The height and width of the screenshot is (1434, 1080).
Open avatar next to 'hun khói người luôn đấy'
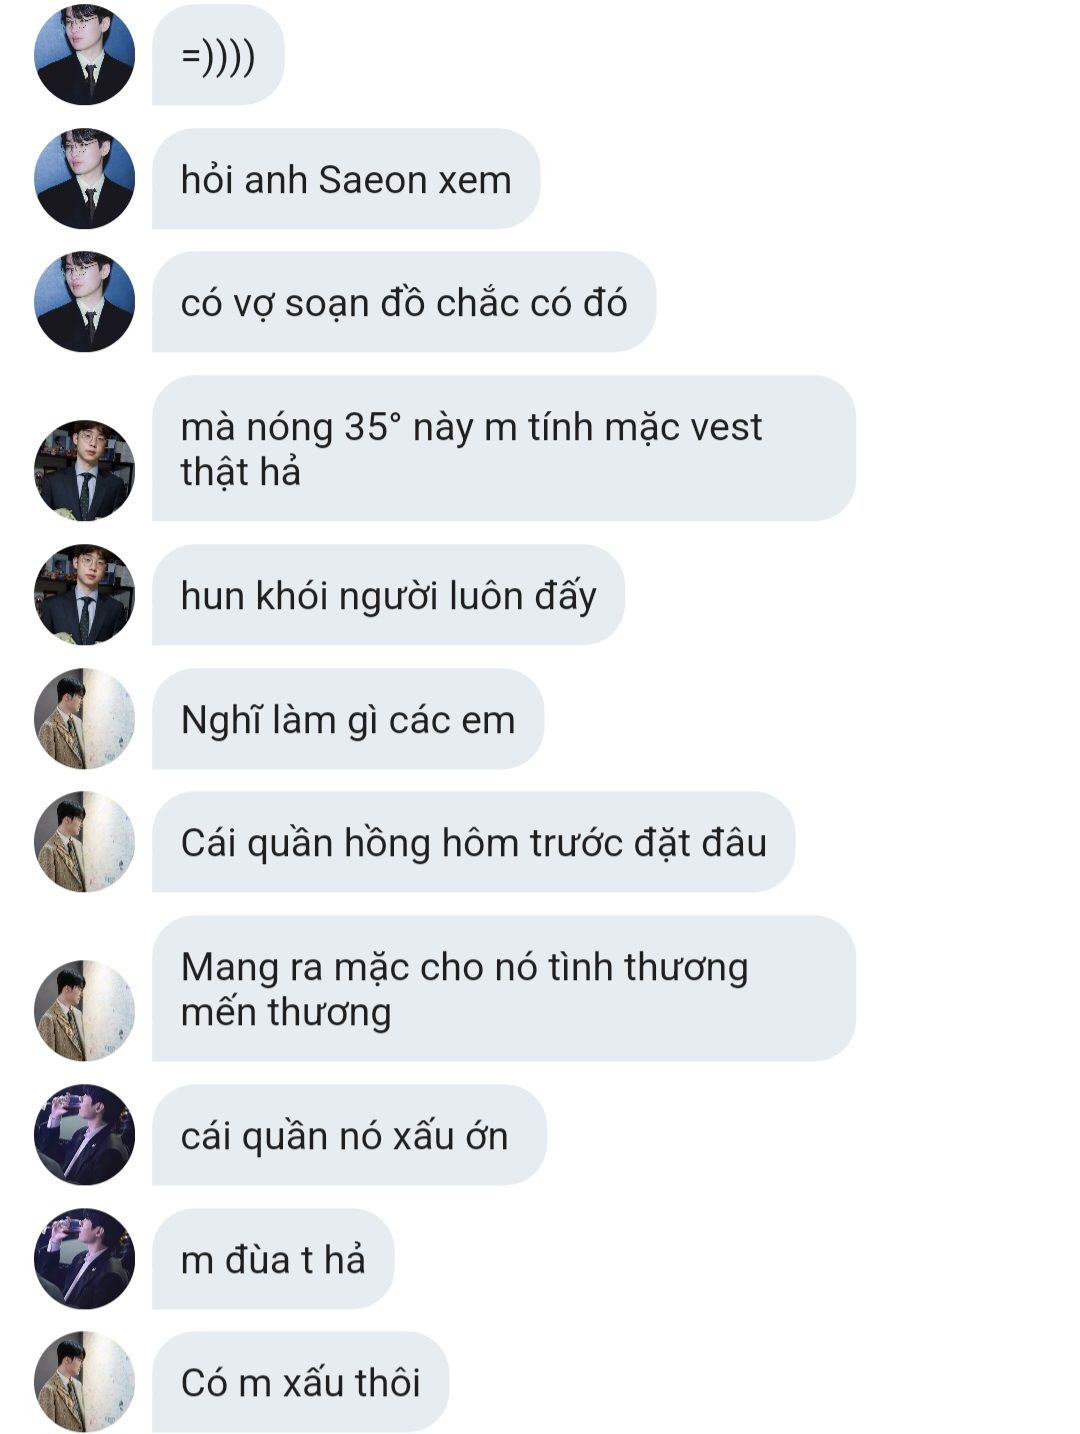tap(84, 594)
